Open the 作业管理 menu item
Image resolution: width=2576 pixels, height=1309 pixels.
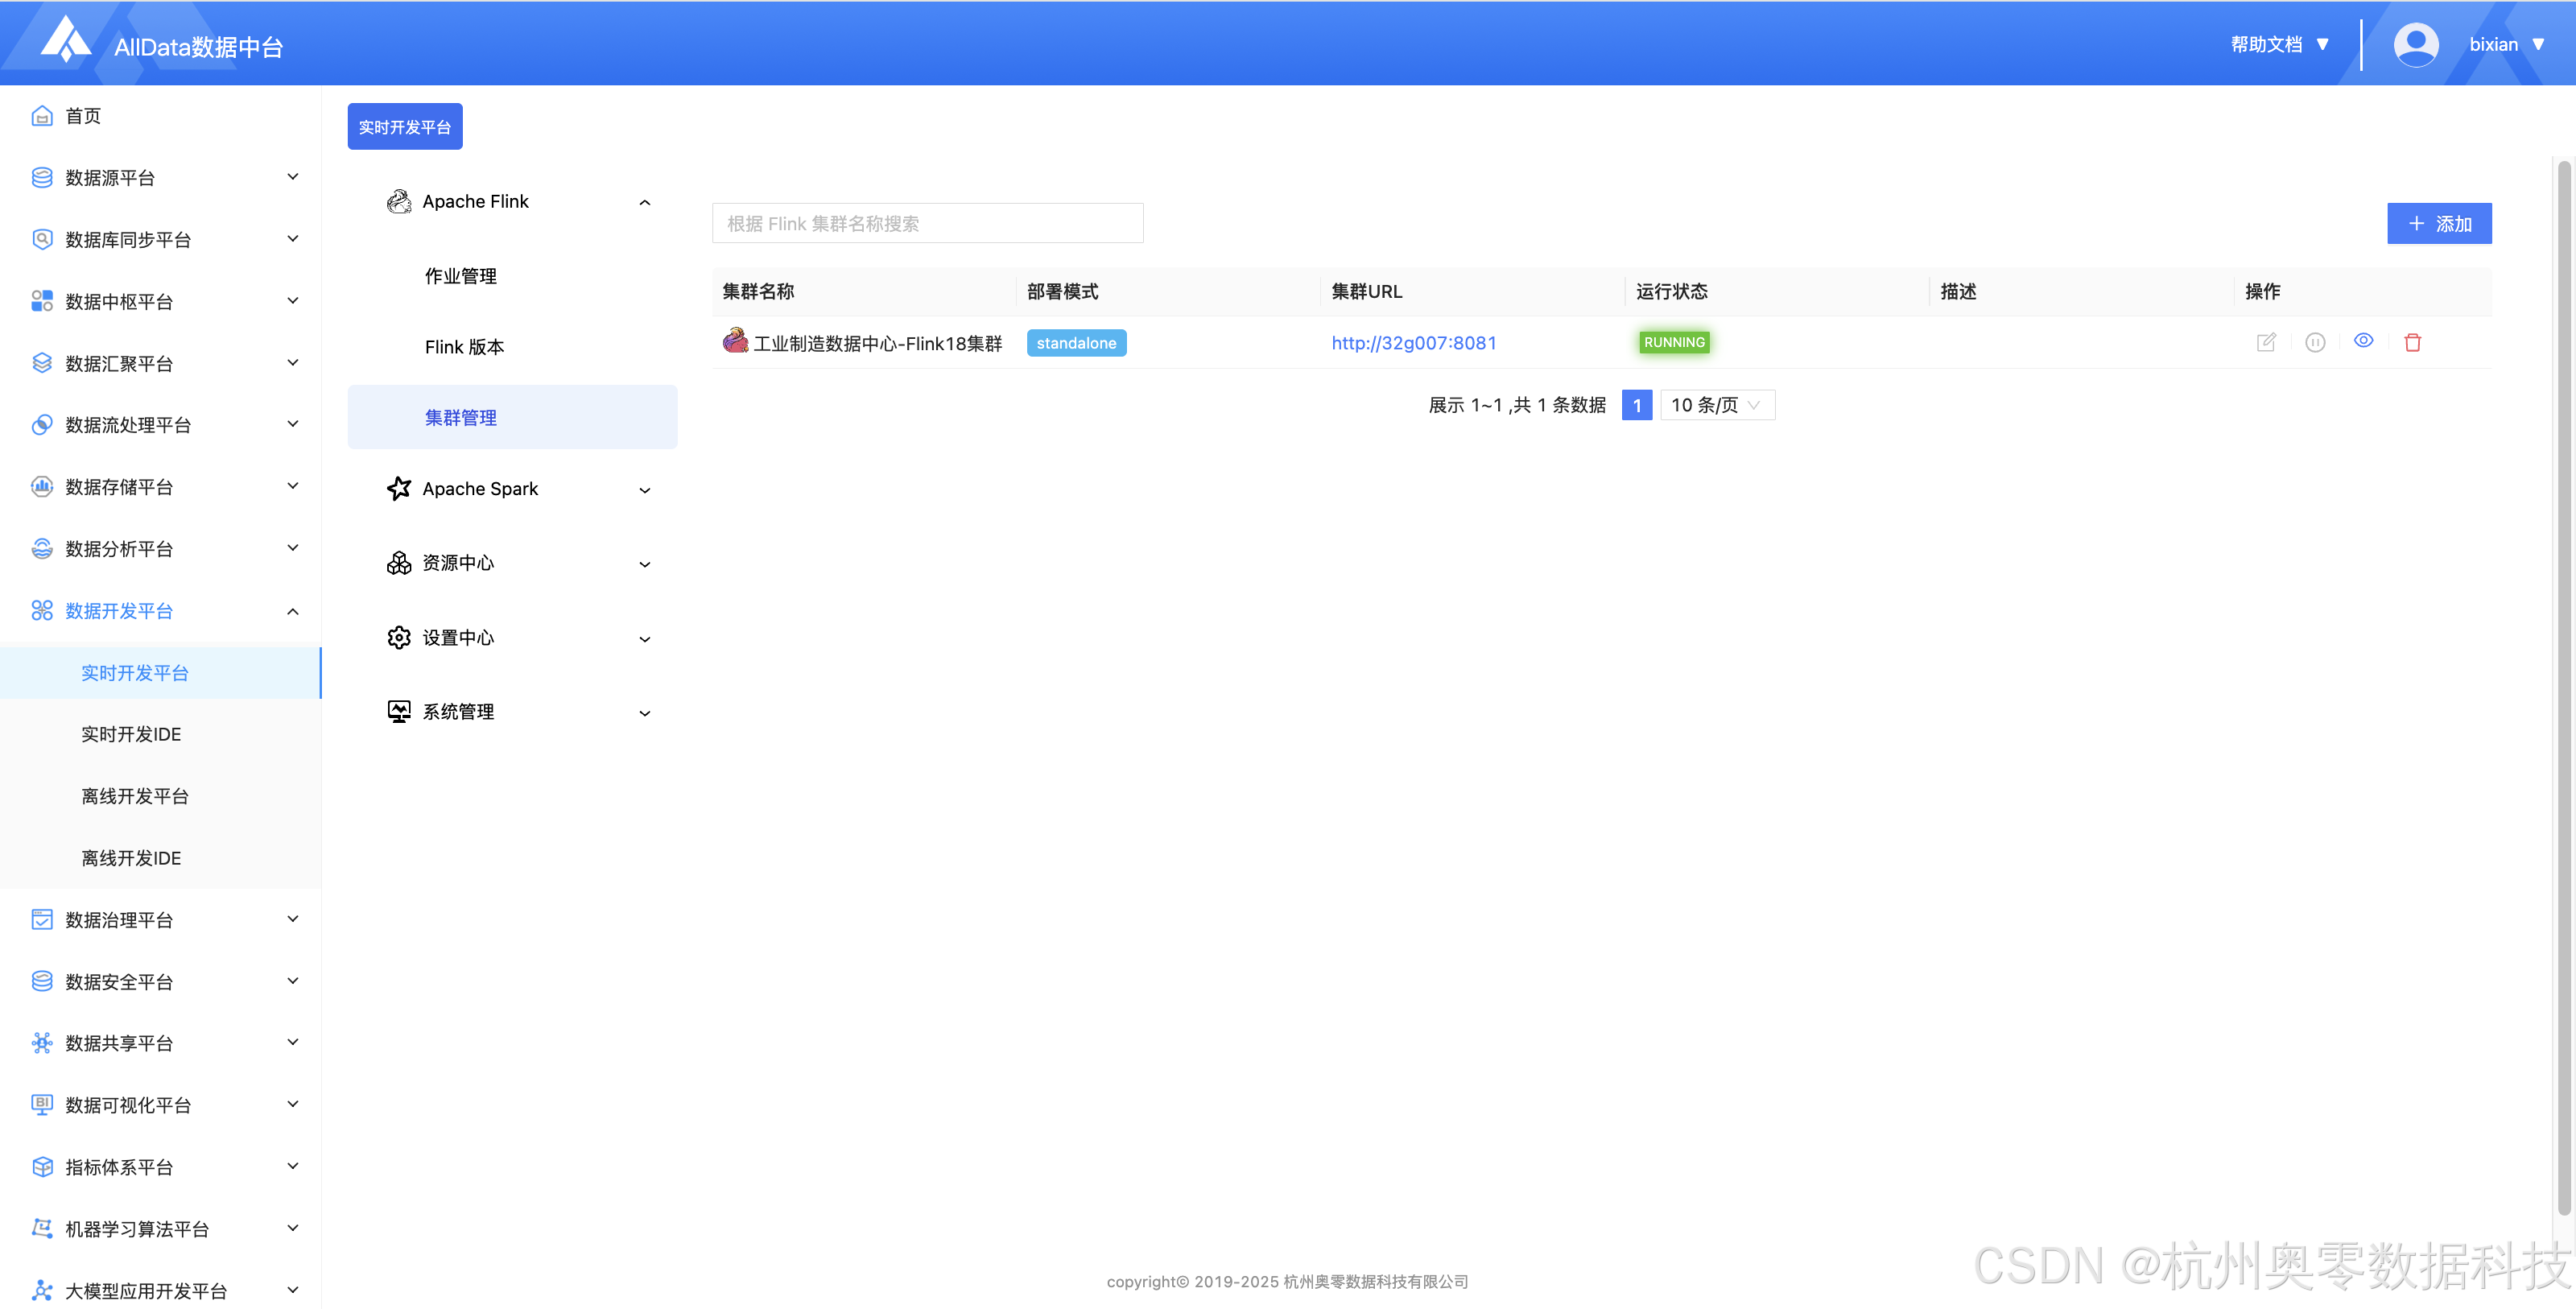(x=461, y=276)
